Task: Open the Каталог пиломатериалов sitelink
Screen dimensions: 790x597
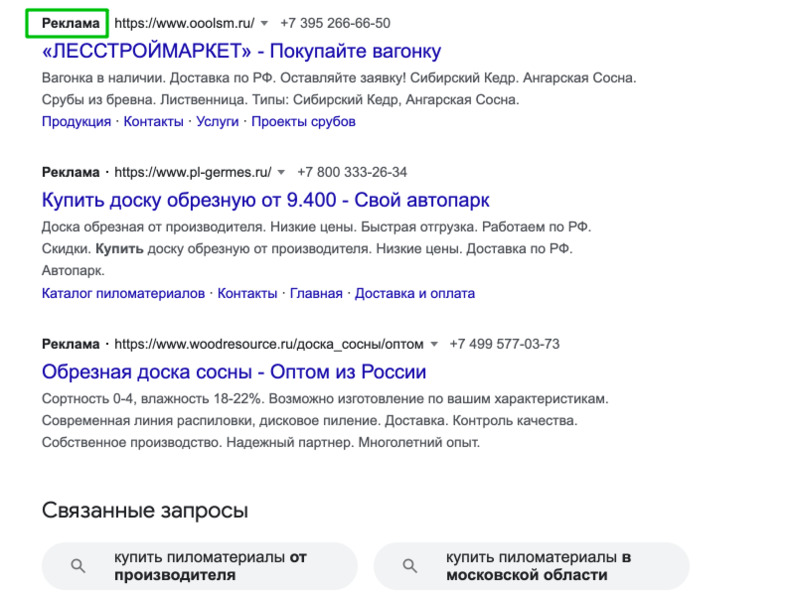Action: pos(123,294)
